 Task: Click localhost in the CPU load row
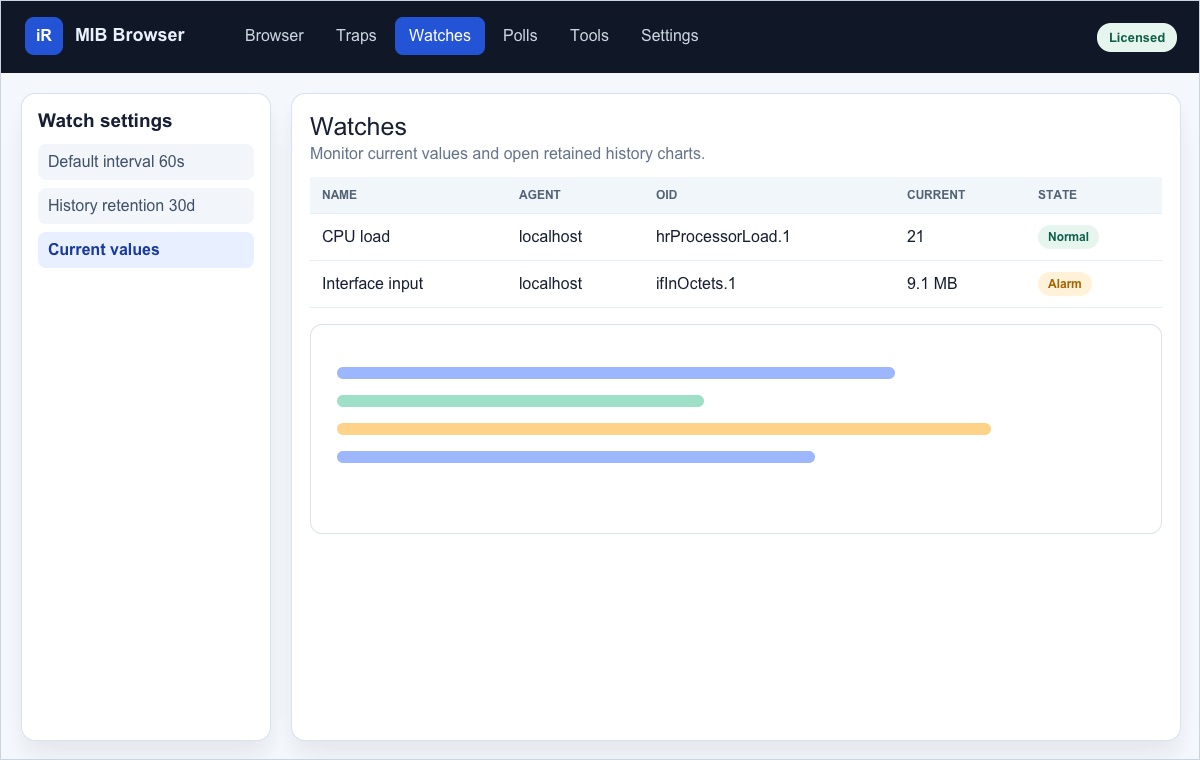tap(550, 237)
